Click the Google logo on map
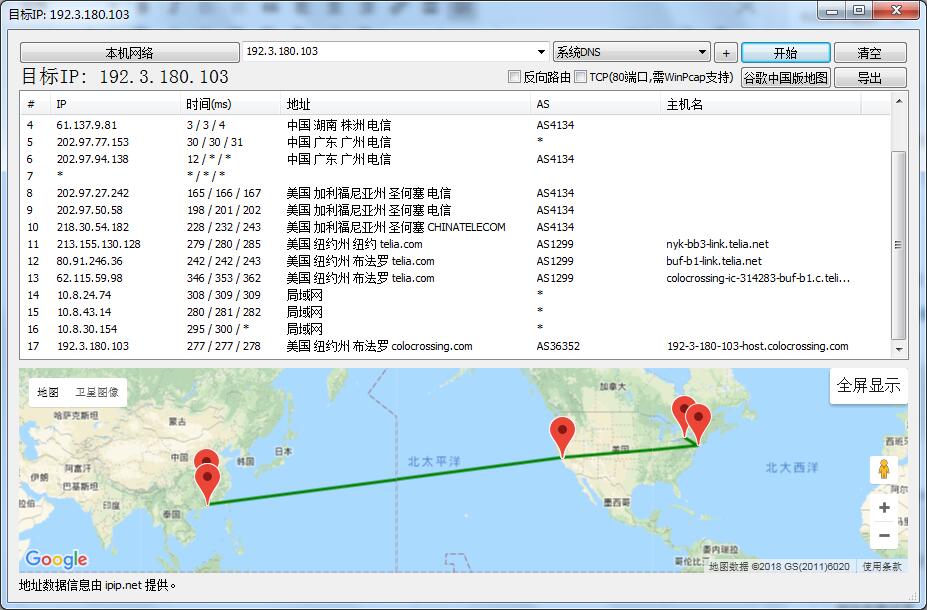This screenshot has width=927, height=610. coord(56,559)
